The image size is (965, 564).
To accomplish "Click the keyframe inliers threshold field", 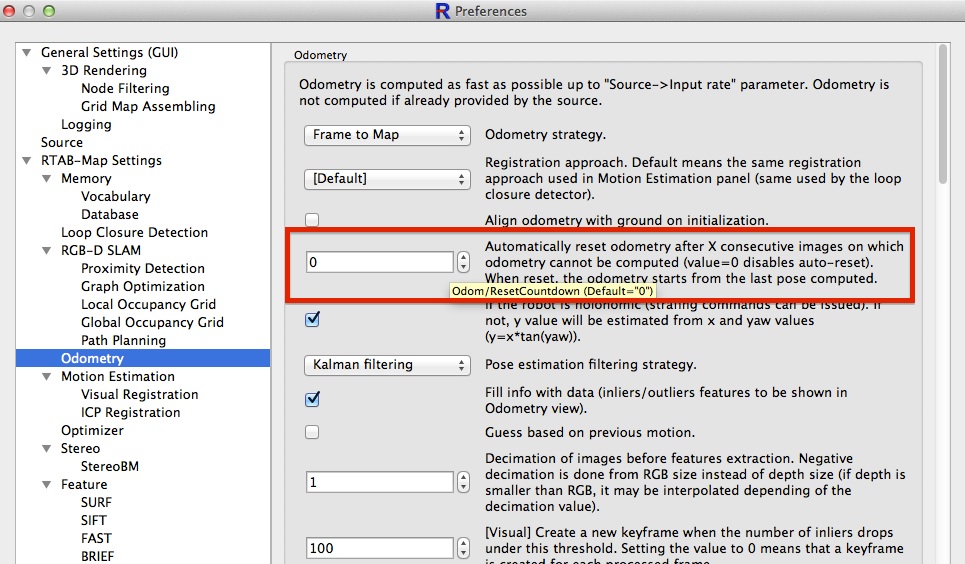I will tap(380, 548).
